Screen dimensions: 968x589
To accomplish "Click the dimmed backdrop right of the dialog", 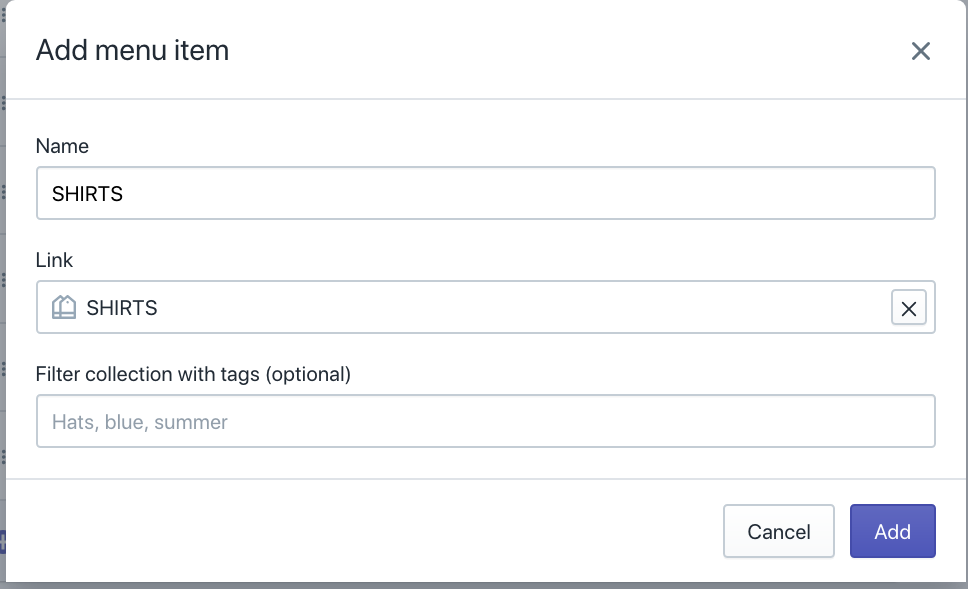I will (x=964, y=300).
